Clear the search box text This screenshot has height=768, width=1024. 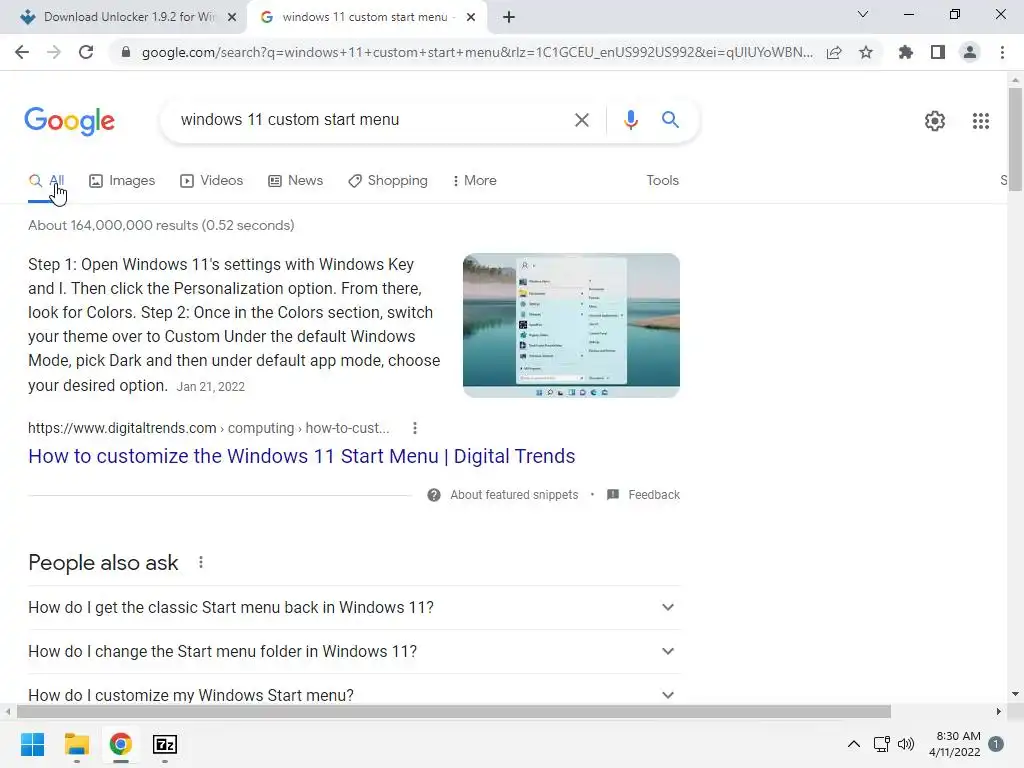pyautogui.click(x=581, y=120)
